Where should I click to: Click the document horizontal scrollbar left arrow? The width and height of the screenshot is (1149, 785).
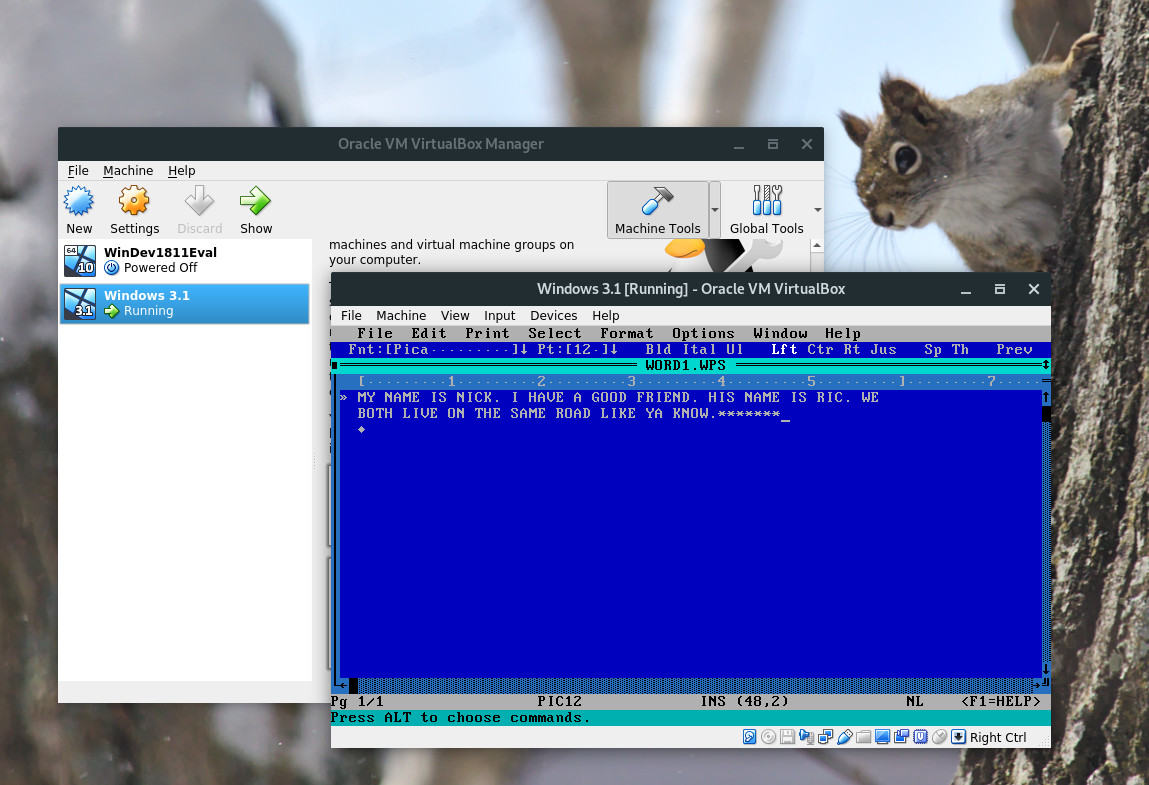coord(344,685)
